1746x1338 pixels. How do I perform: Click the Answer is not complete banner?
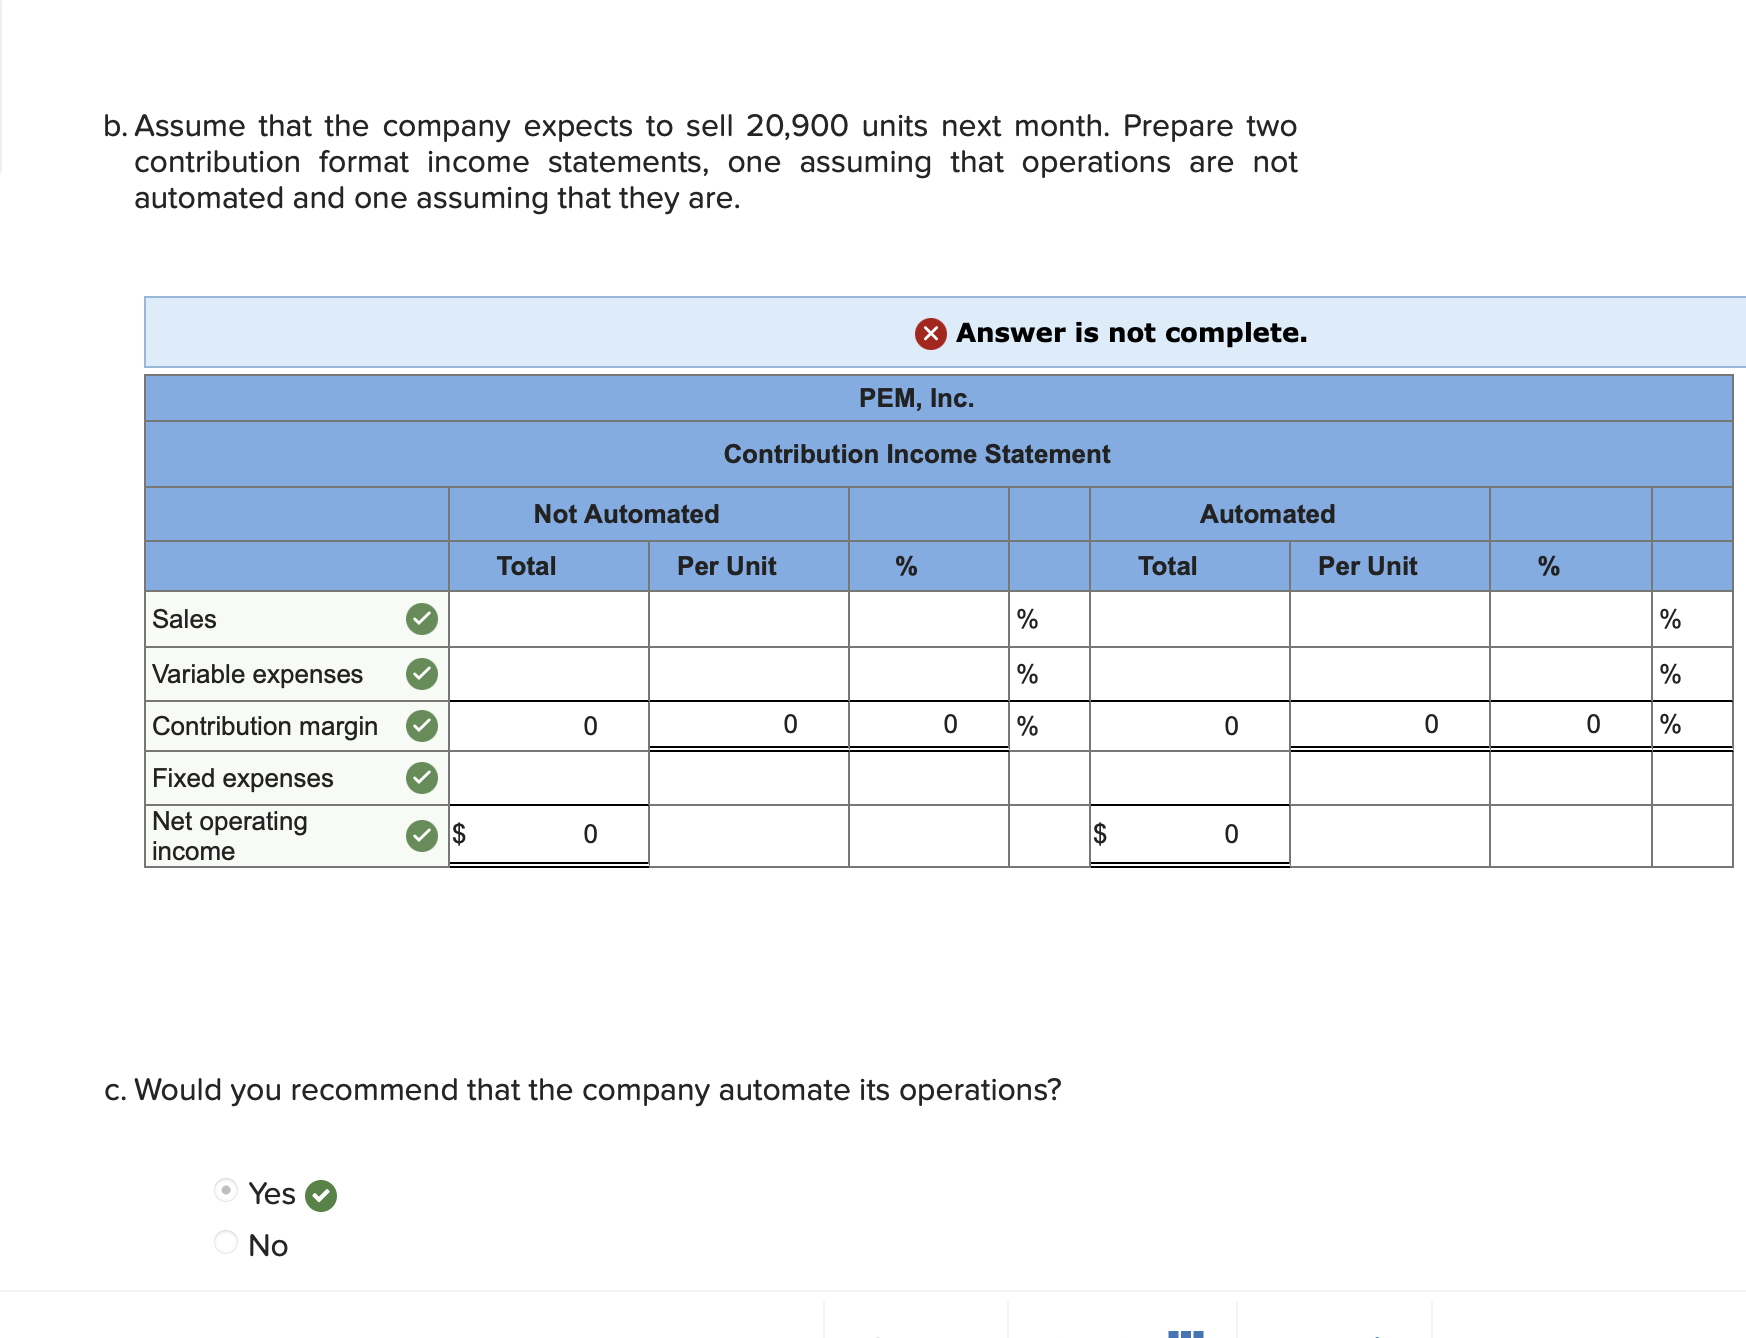pyautogui.click(x=1131, y=333)
